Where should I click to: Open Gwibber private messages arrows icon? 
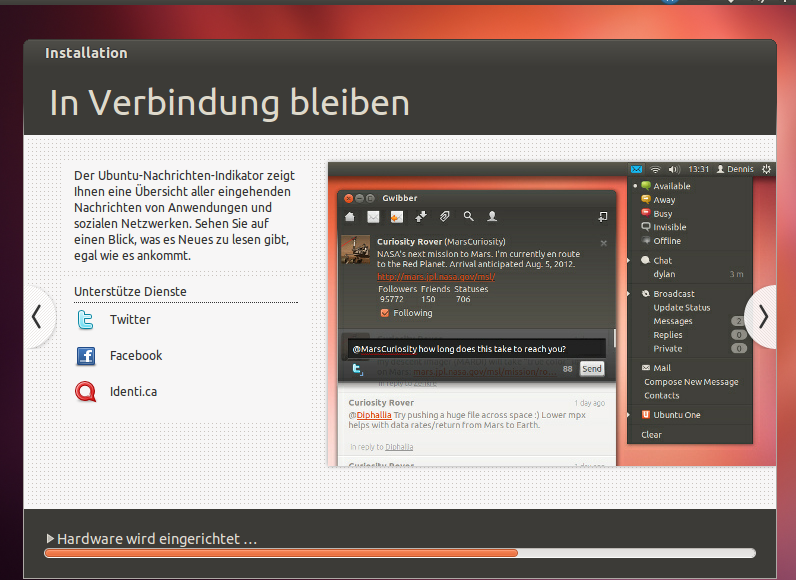[x=421, y=217]
